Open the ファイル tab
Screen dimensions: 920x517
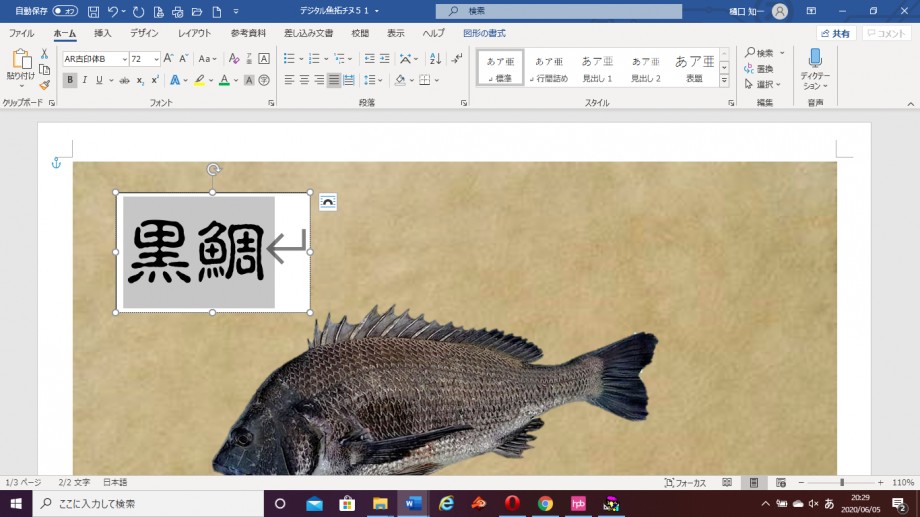[x=21, y=33]
